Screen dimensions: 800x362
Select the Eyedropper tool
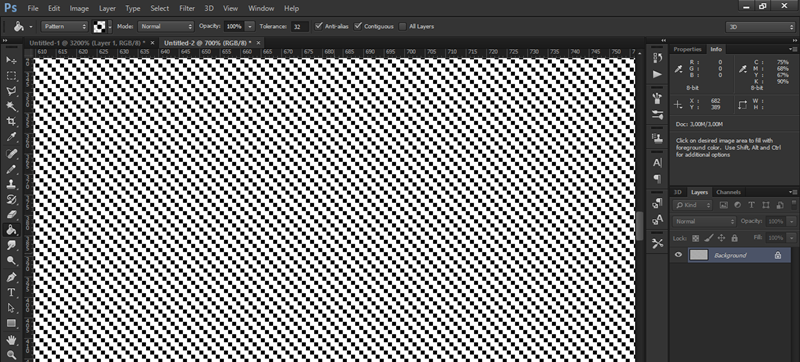click(x=11, y=137)
